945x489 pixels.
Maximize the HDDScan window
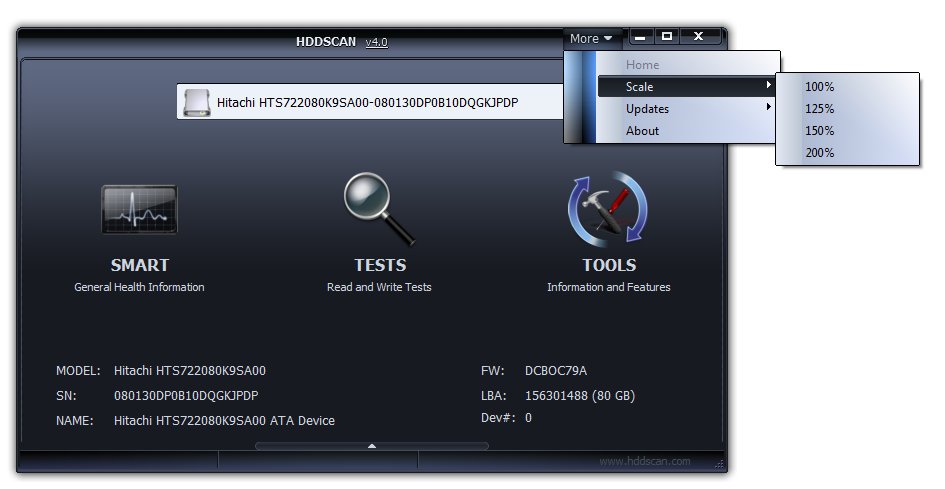point(667,37)
